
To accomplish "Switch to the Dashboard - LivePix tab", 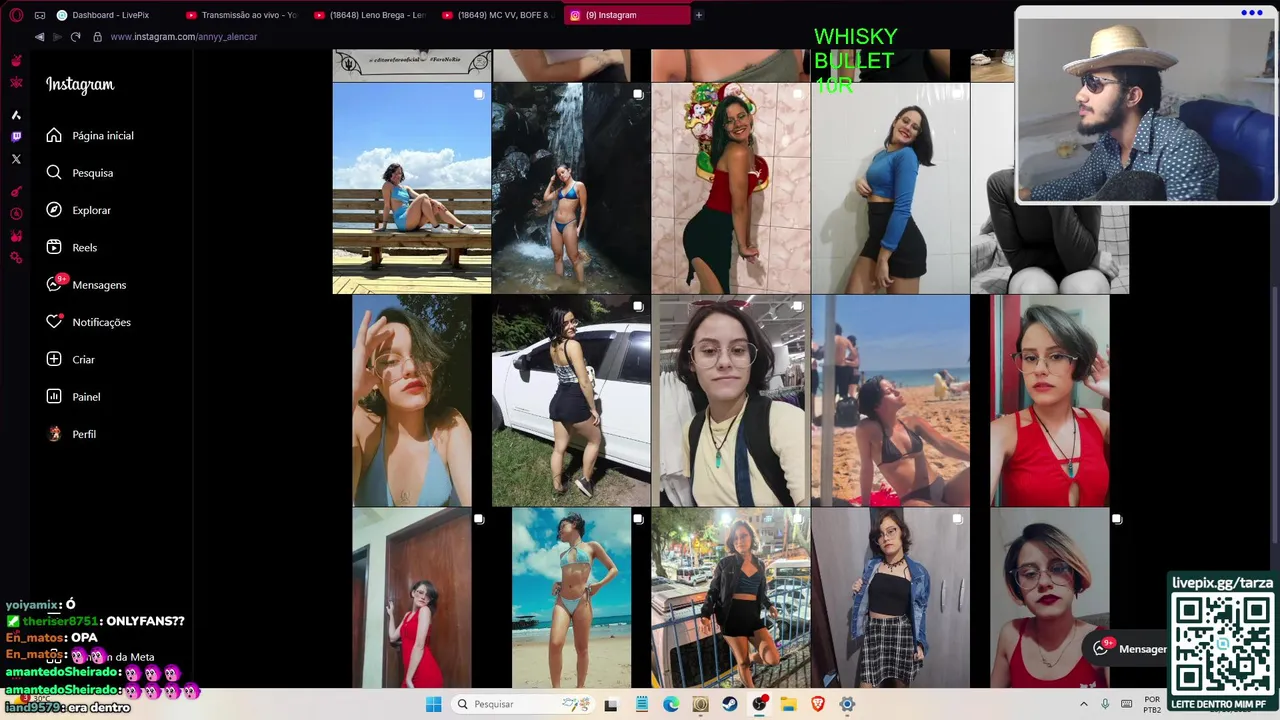I will (x=112, y=15).
